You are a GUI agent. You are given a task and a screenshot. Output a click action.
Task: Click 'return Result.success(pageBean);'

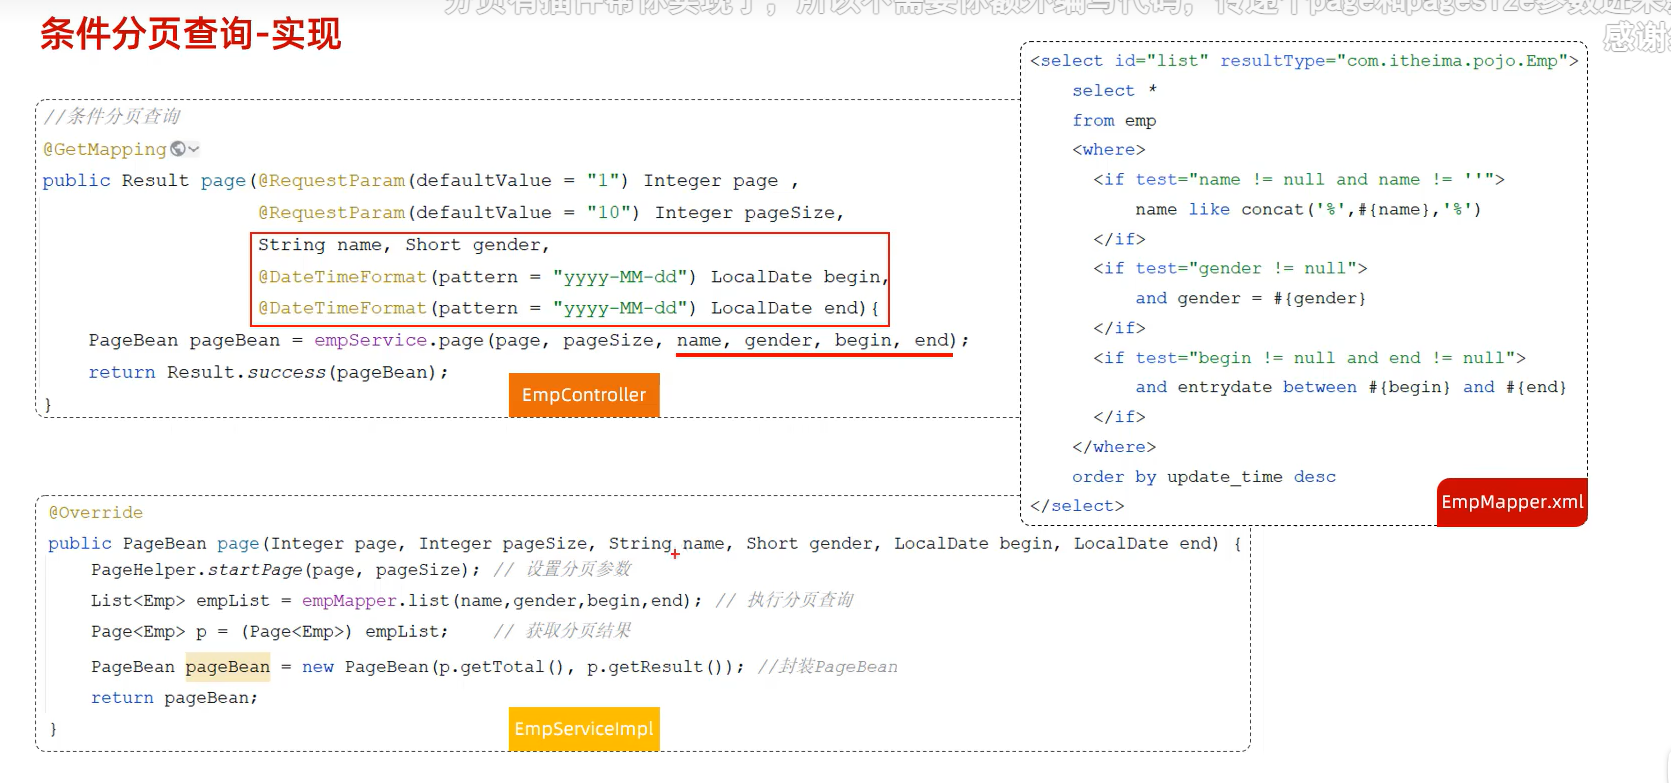(269, 372)
